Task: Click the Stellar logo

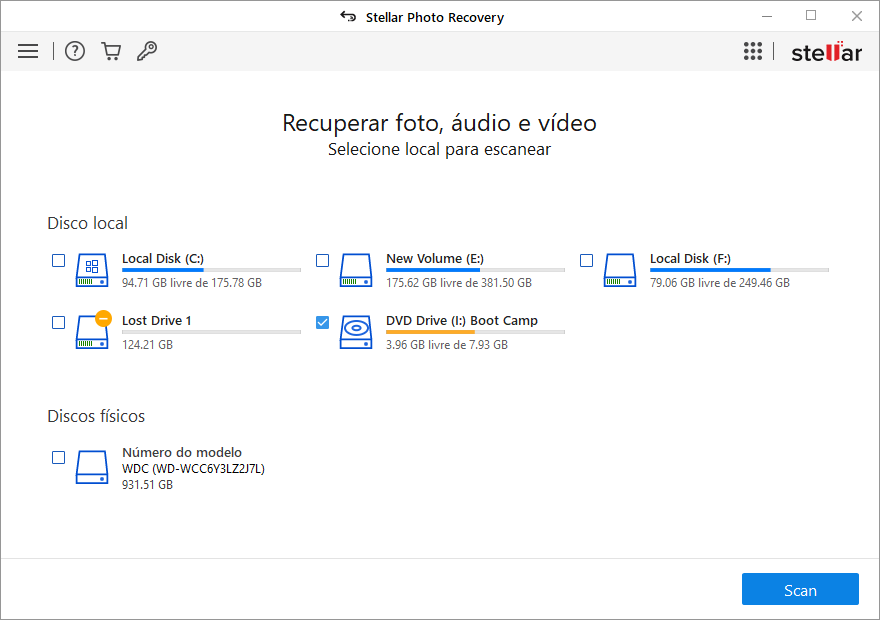Action: (x=826, y=52)
